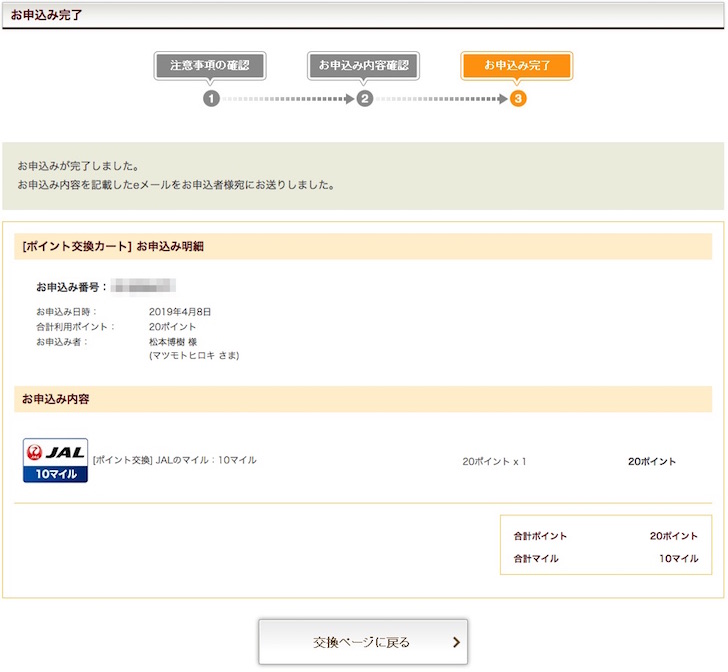The height and width of the screenshot is (672, 728).
Task: Click the お申込み完了 page header title
Action: [x=46, y=15]
